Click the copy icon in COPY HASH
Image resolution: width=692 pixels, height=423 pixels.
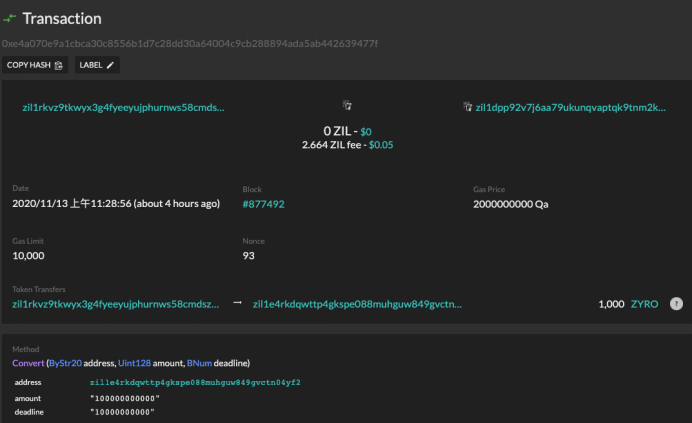[x=59, y=65]
